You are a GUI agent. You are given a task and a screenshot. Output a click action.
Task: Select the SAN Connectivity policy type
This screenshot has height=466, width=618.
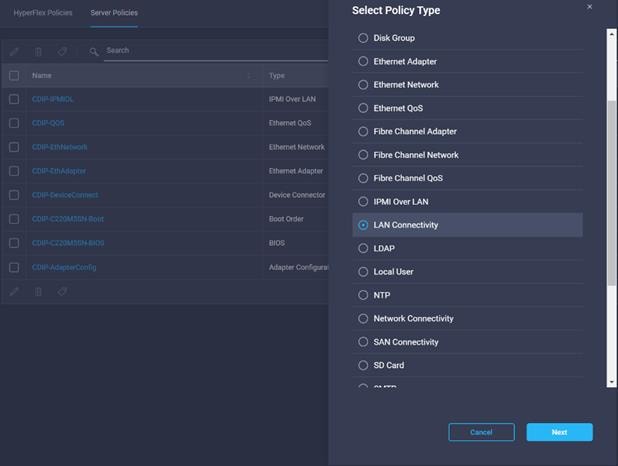coord(363,342)
